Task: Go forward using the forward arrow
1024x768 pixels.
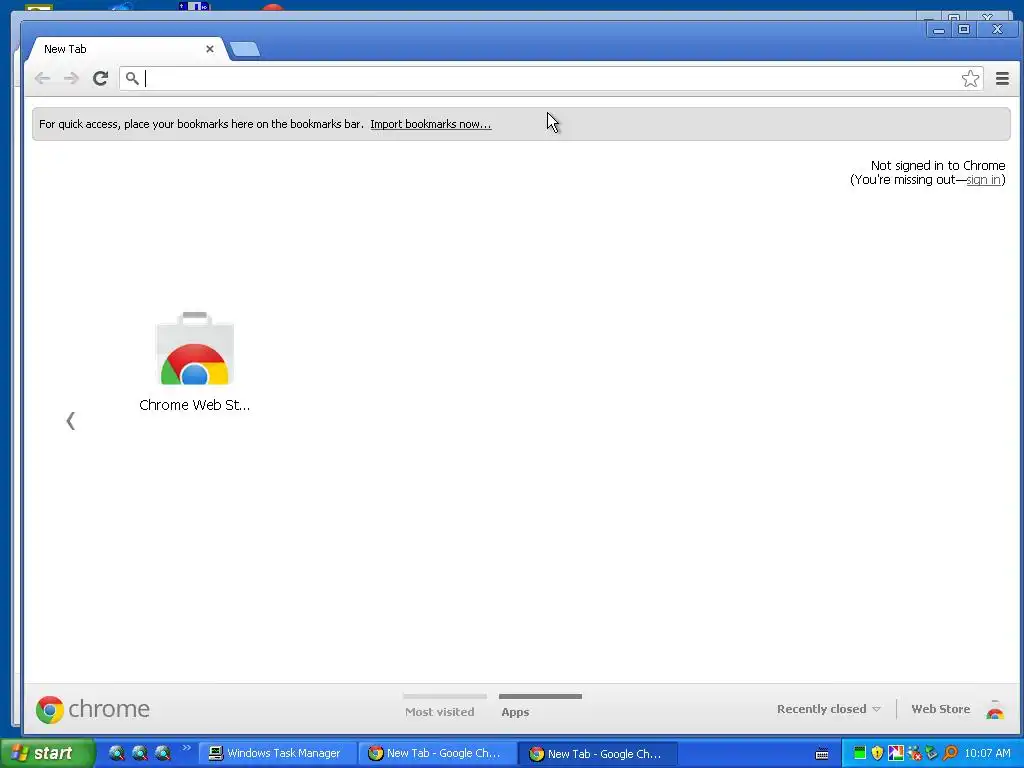Action: 71,79
